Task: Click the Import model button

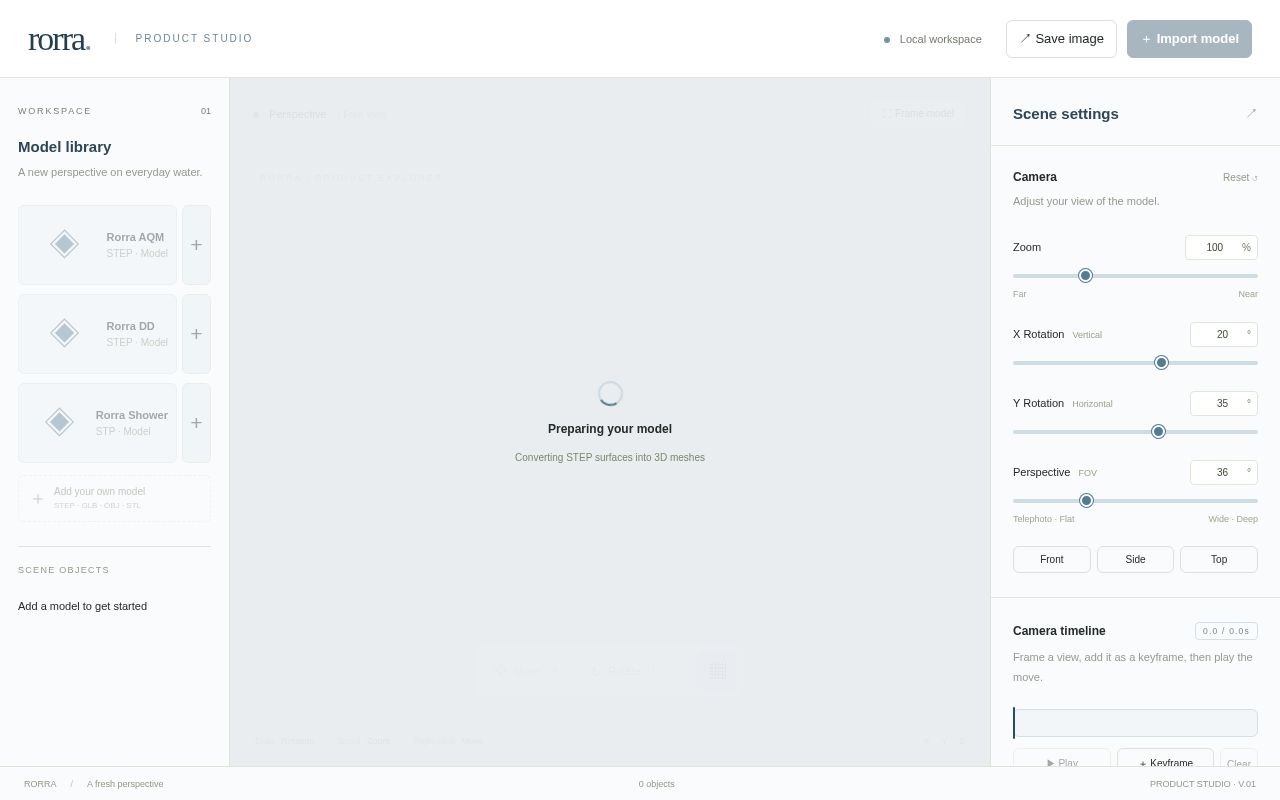Action: coord(1189,39)
